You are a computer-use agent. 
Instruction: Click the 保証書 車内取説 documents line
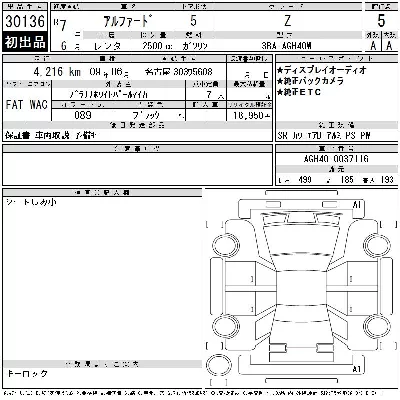tap(51, 135)
